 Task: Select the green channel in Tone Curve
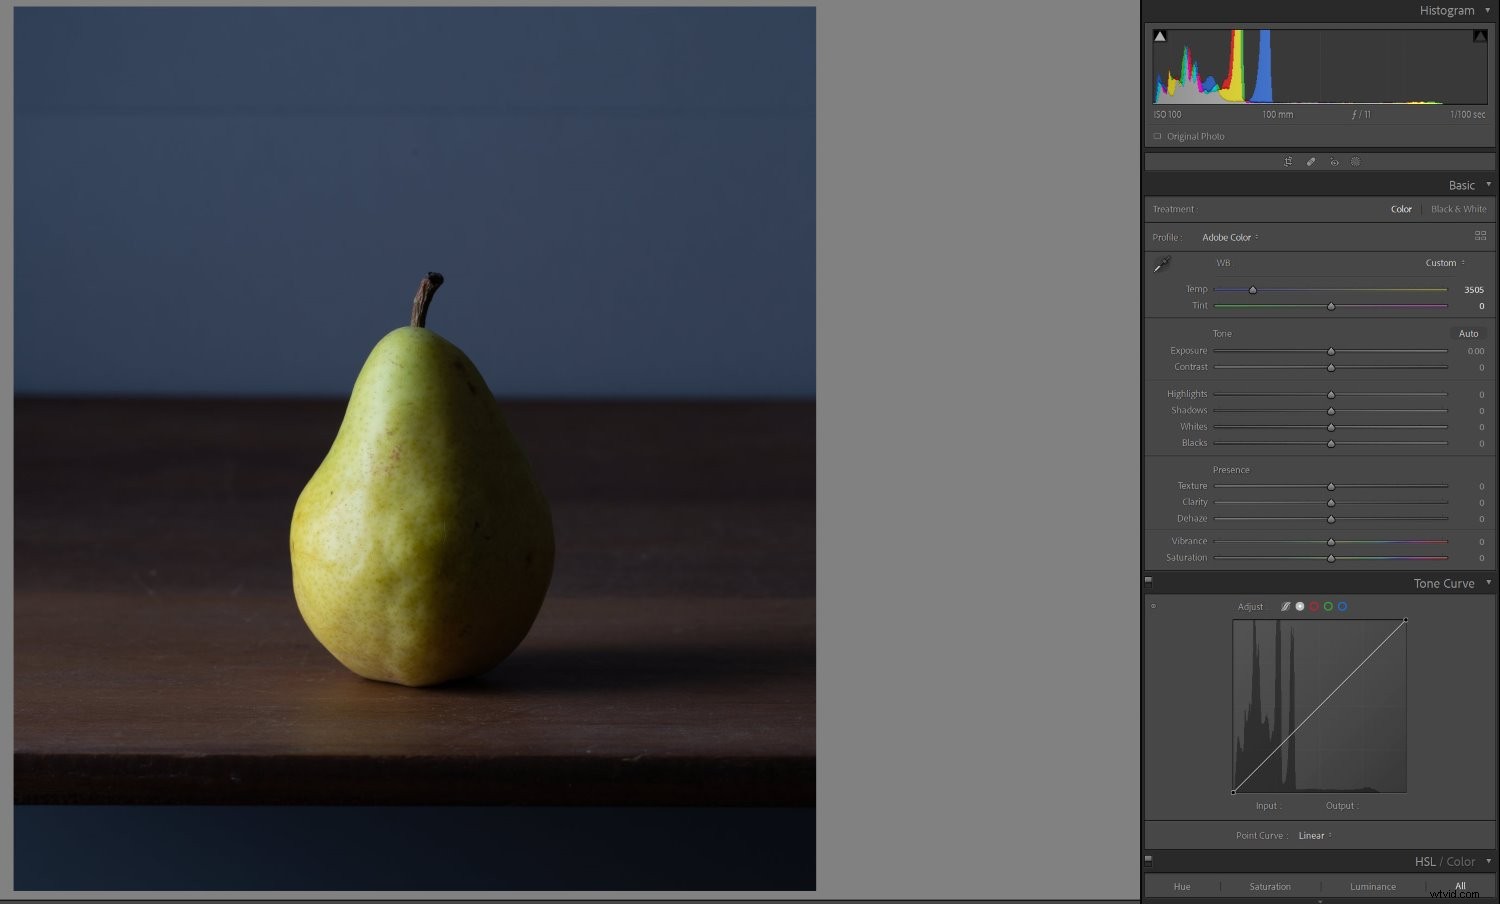point(1328,606)
